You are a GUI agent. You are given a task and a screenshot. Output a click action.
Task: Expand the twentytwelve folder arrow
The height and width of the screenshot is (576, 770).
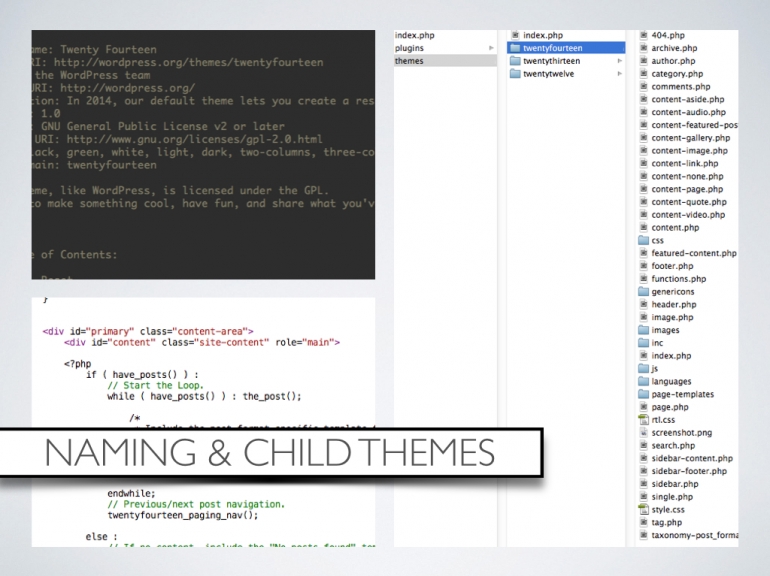click(x=620, y=74)
